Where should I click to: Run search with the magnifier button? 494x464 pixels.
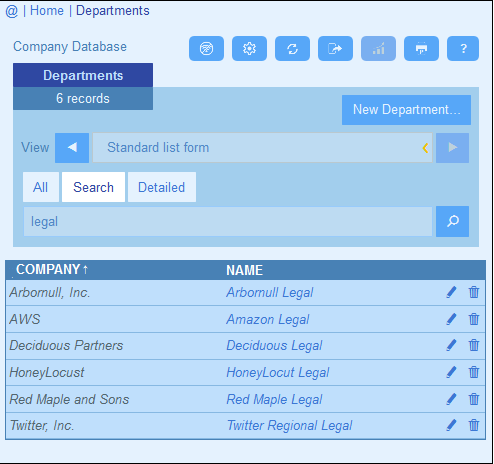(452, 221)
